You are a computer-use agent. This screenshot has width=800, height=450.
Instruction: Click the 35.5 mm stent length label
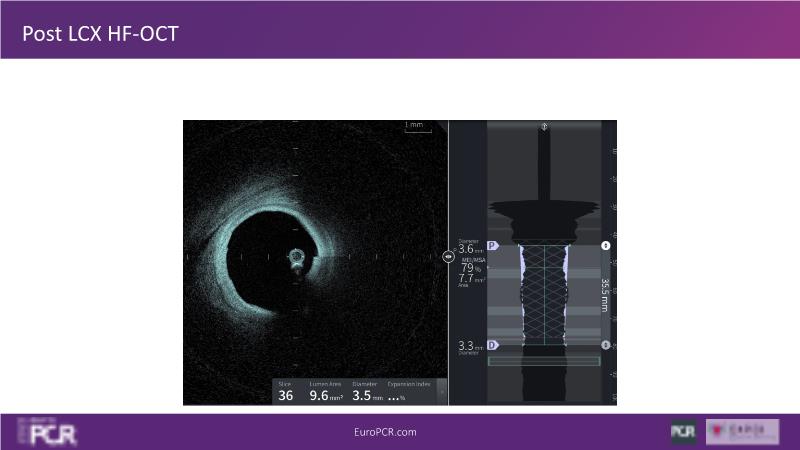point(606,295)
